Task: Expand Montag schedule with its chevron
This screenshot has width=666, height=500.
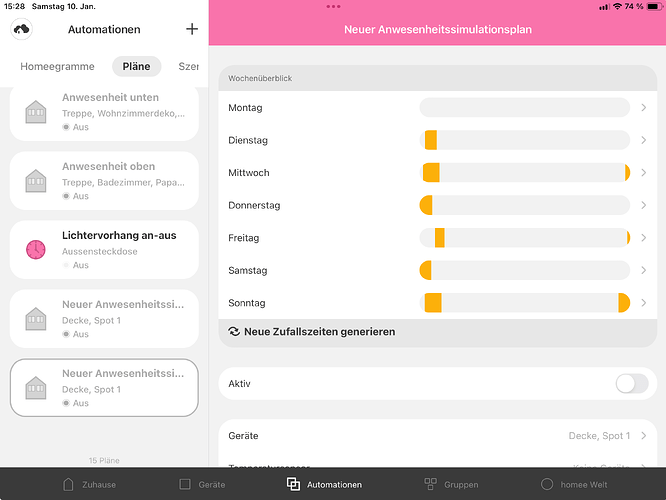Action: click(x=643, y=108)
